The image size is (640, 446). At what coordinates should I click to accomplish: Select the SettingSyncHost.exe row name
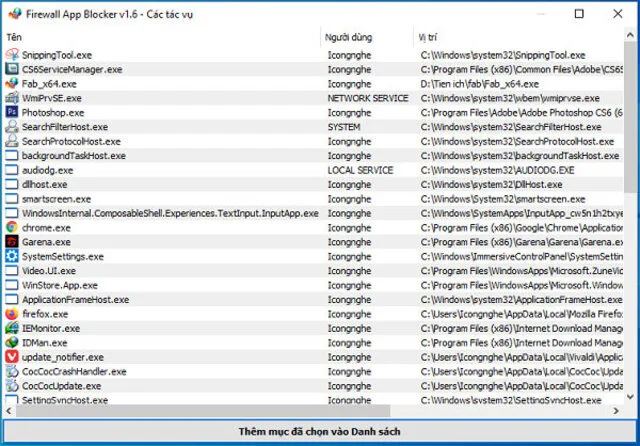pyautogui.click(x=65, y=400)
